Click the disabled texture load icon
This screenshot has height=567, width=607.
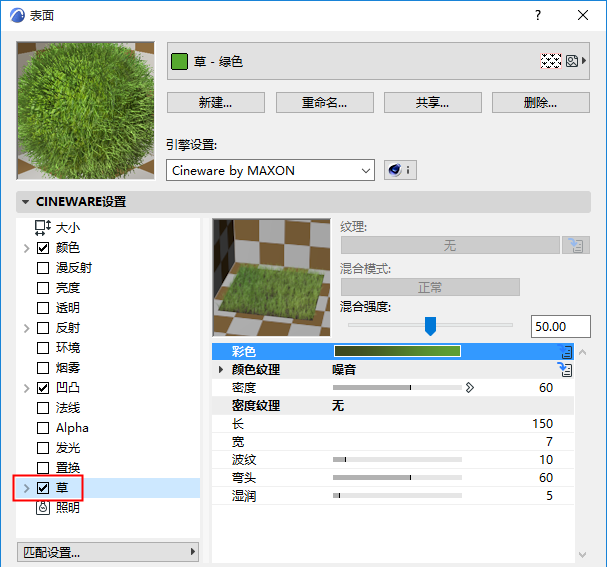[x=576, y=245]
